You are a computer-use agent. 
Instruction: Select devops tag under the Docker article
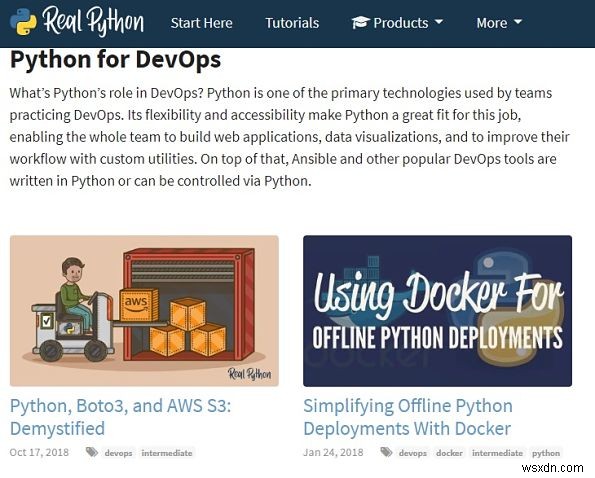click(x=413, y=453)
